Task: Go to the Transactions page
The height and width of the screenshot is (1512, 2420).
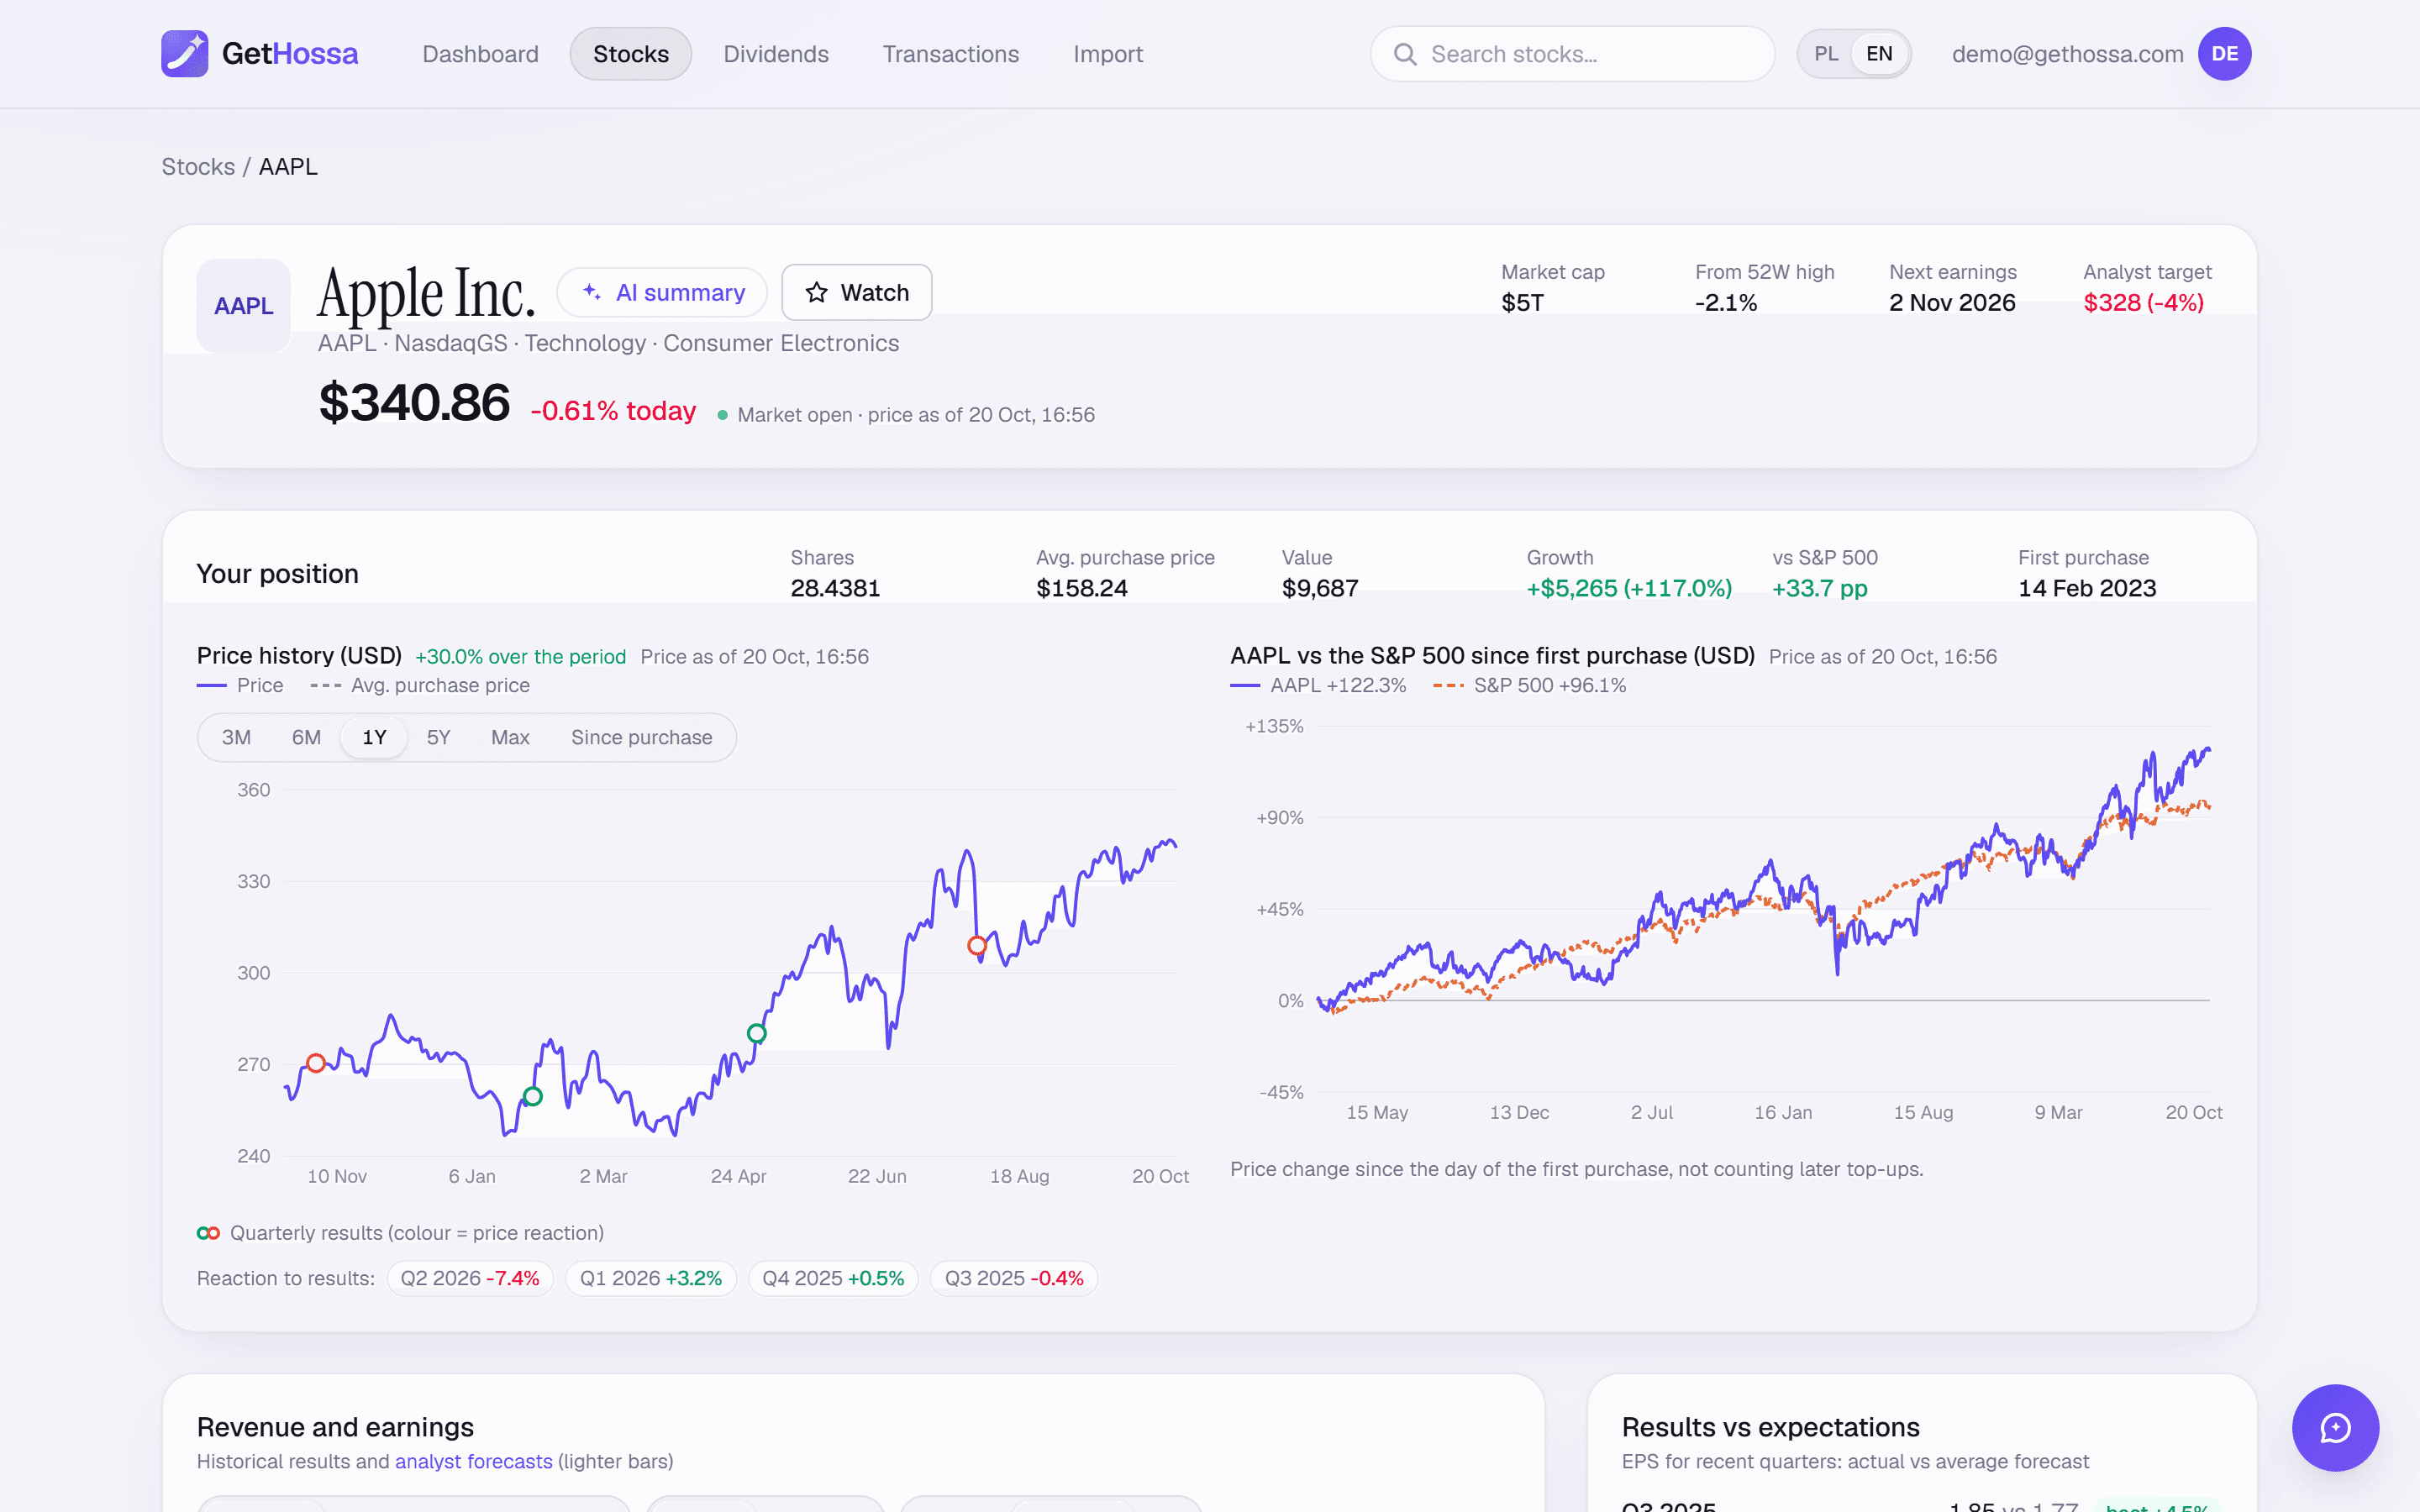Action: (x=951, y=54)
